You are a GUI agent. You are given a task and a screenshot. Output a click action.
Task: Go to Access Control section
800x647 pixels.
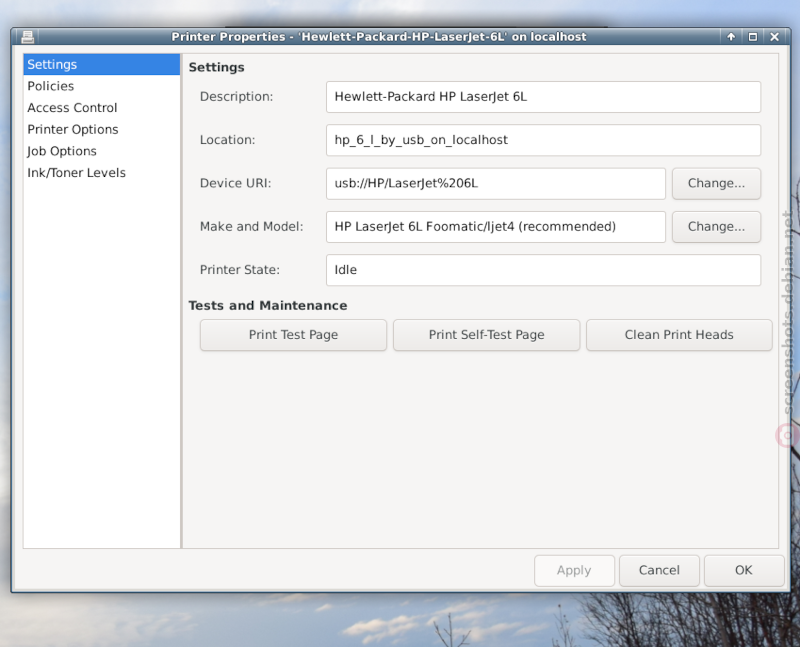pyautogui.click(x=102, y=108)
